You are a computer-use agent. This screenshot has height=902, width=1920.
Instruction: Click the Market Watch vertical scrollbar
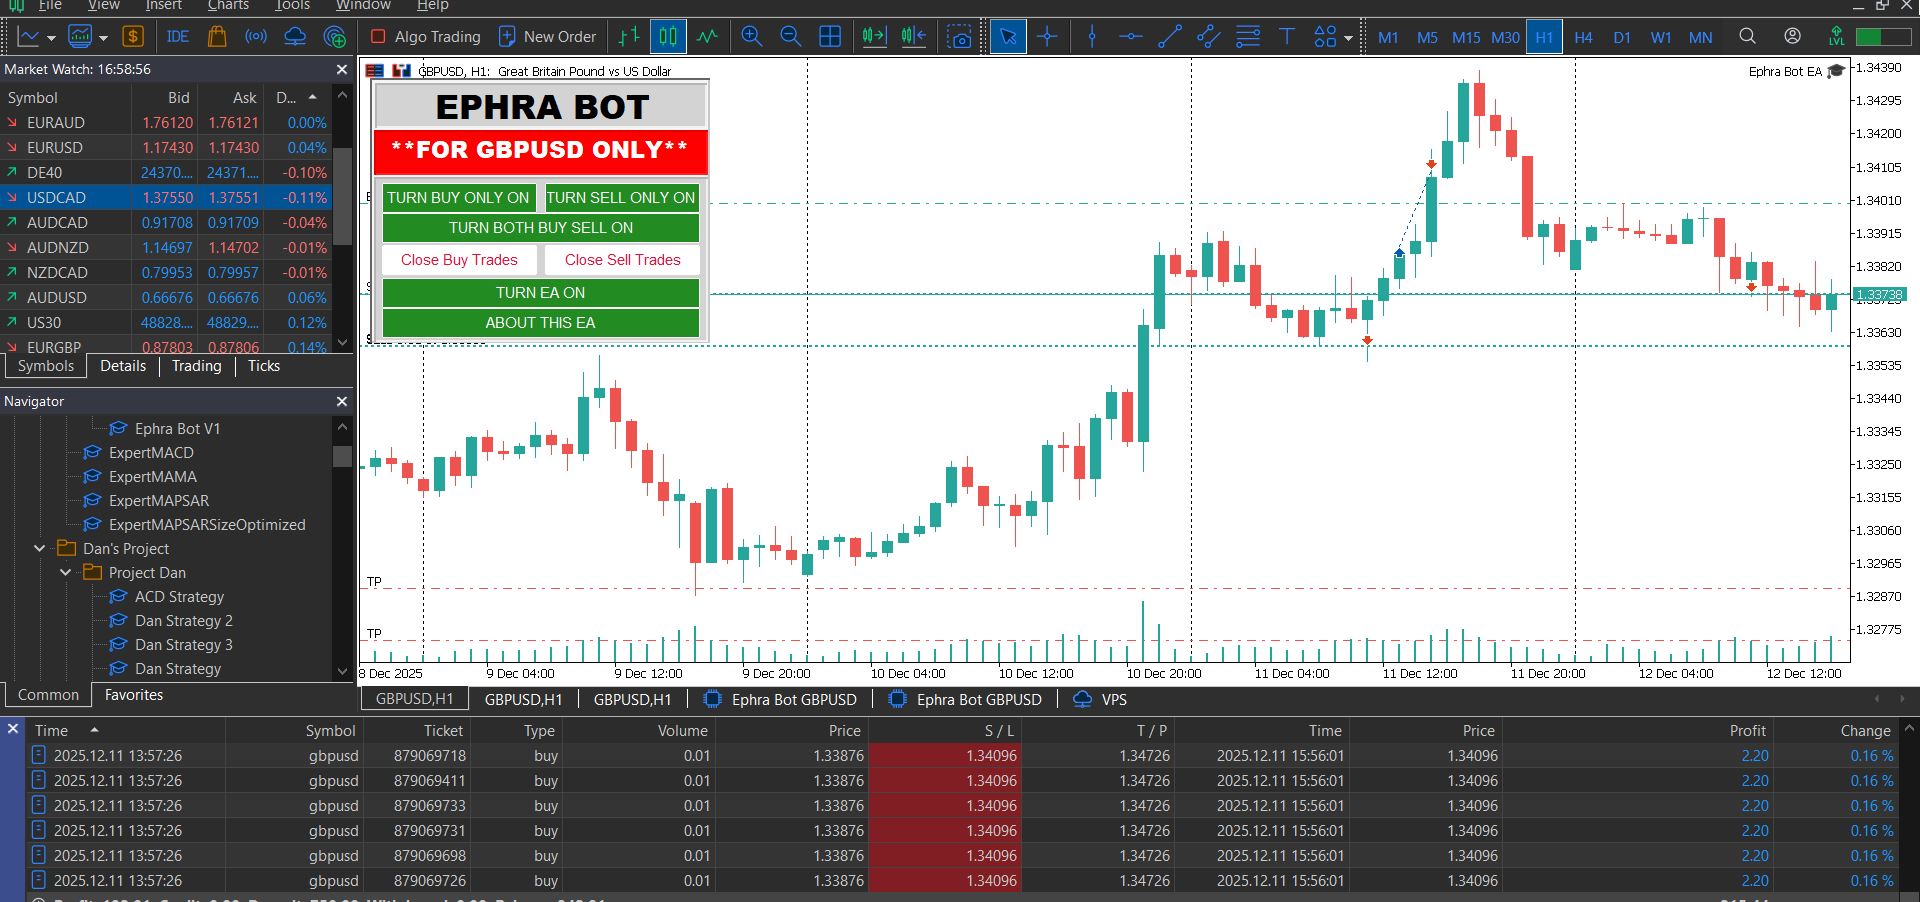pyautogui.click(x=343, y=196)
